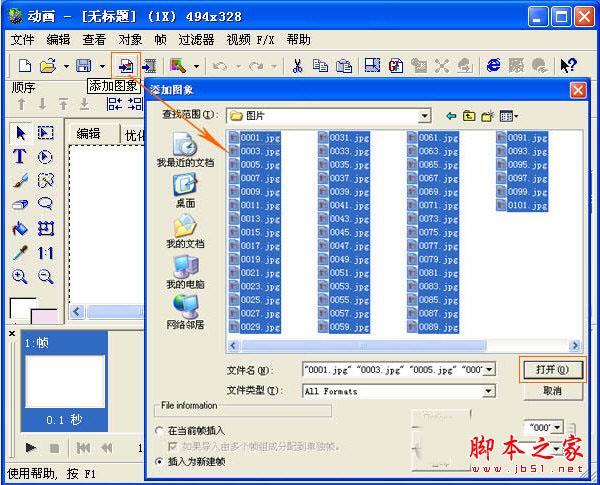
Task: Select the Paint bucket fill tool
Action: (x=20, y=229)
